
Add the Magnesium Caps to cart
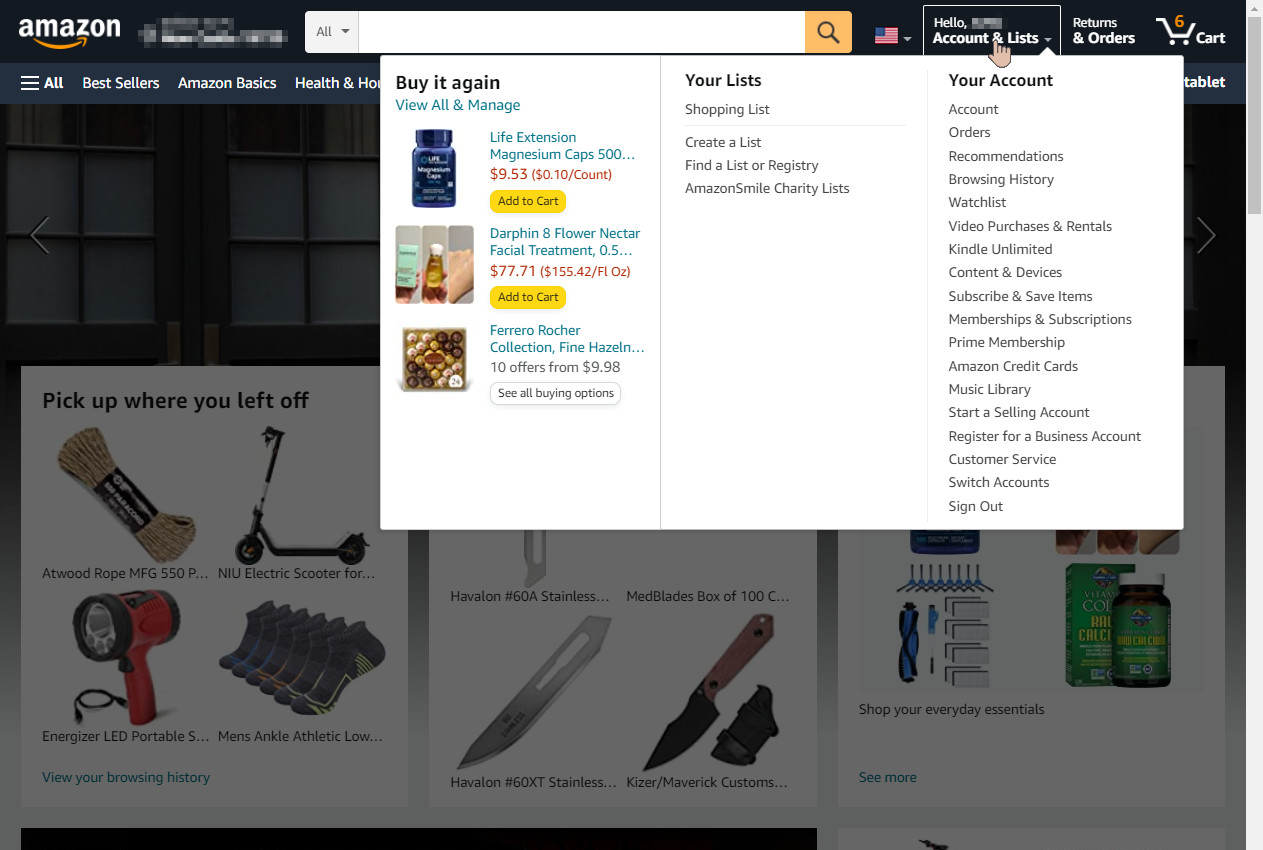(x=528, y=201)
